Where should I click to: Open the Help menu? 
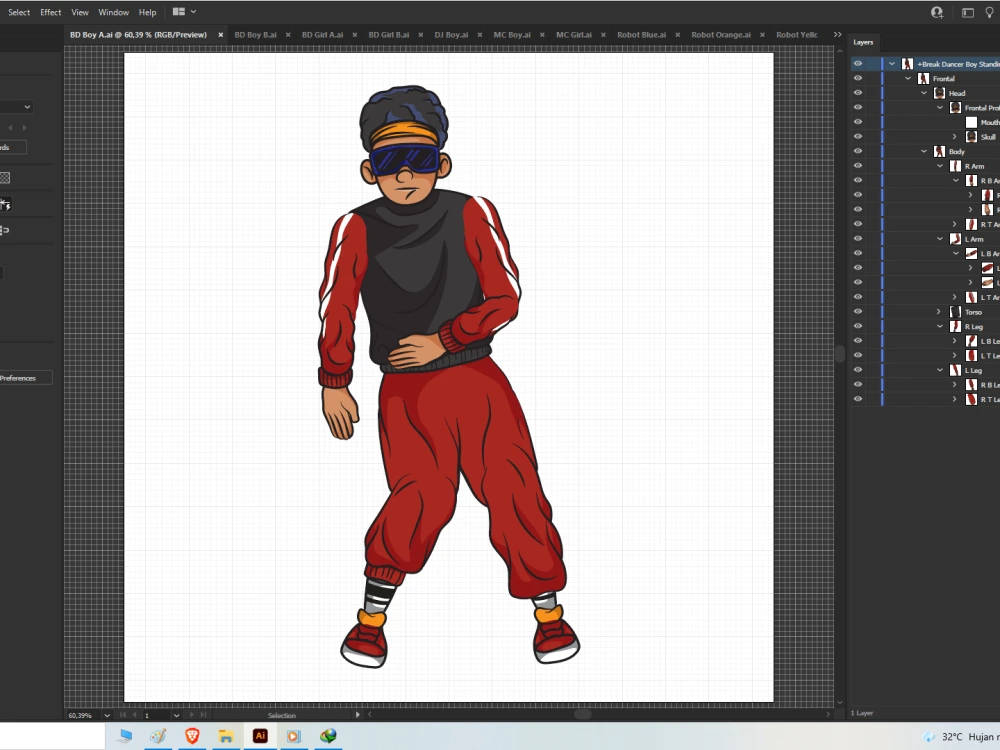pos(147,12)
